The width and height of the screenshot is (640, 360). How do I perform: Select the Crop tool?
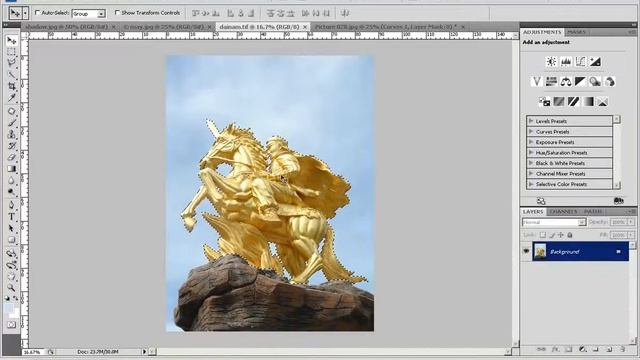[11, 86]
